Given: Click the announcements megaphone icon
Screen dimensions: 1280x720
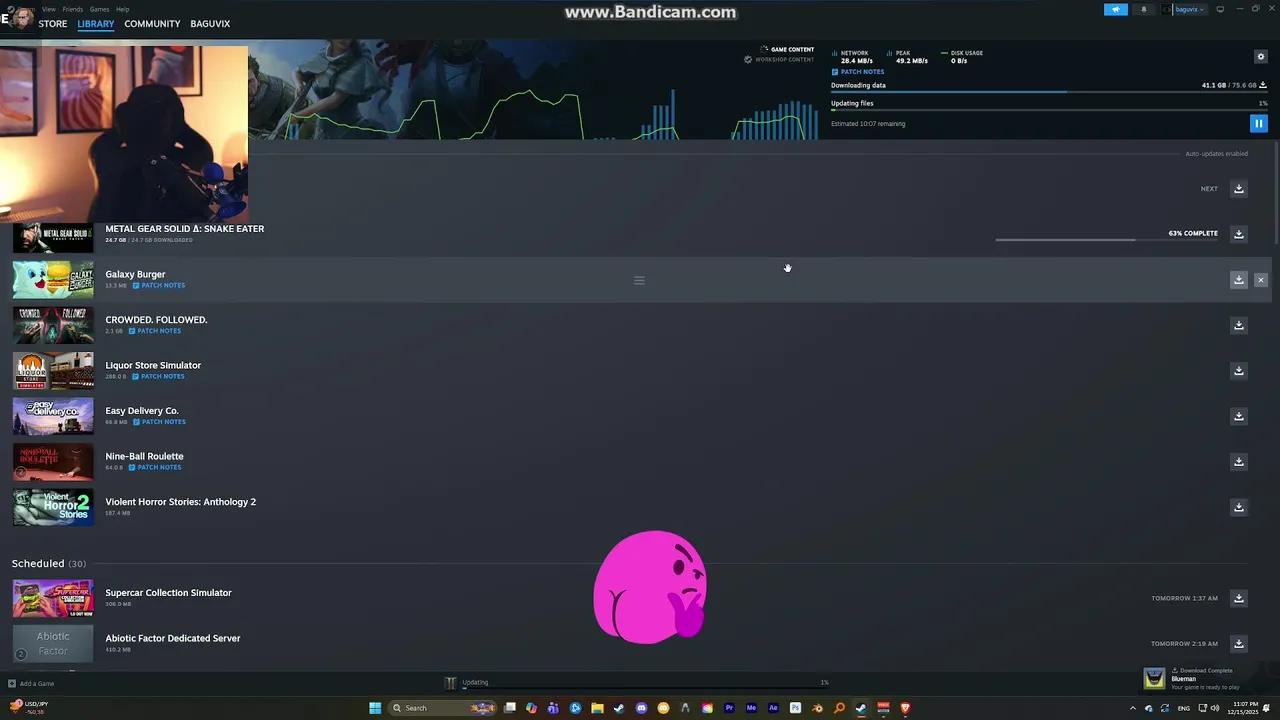Looking at the screenshot, I should 1115,9.
